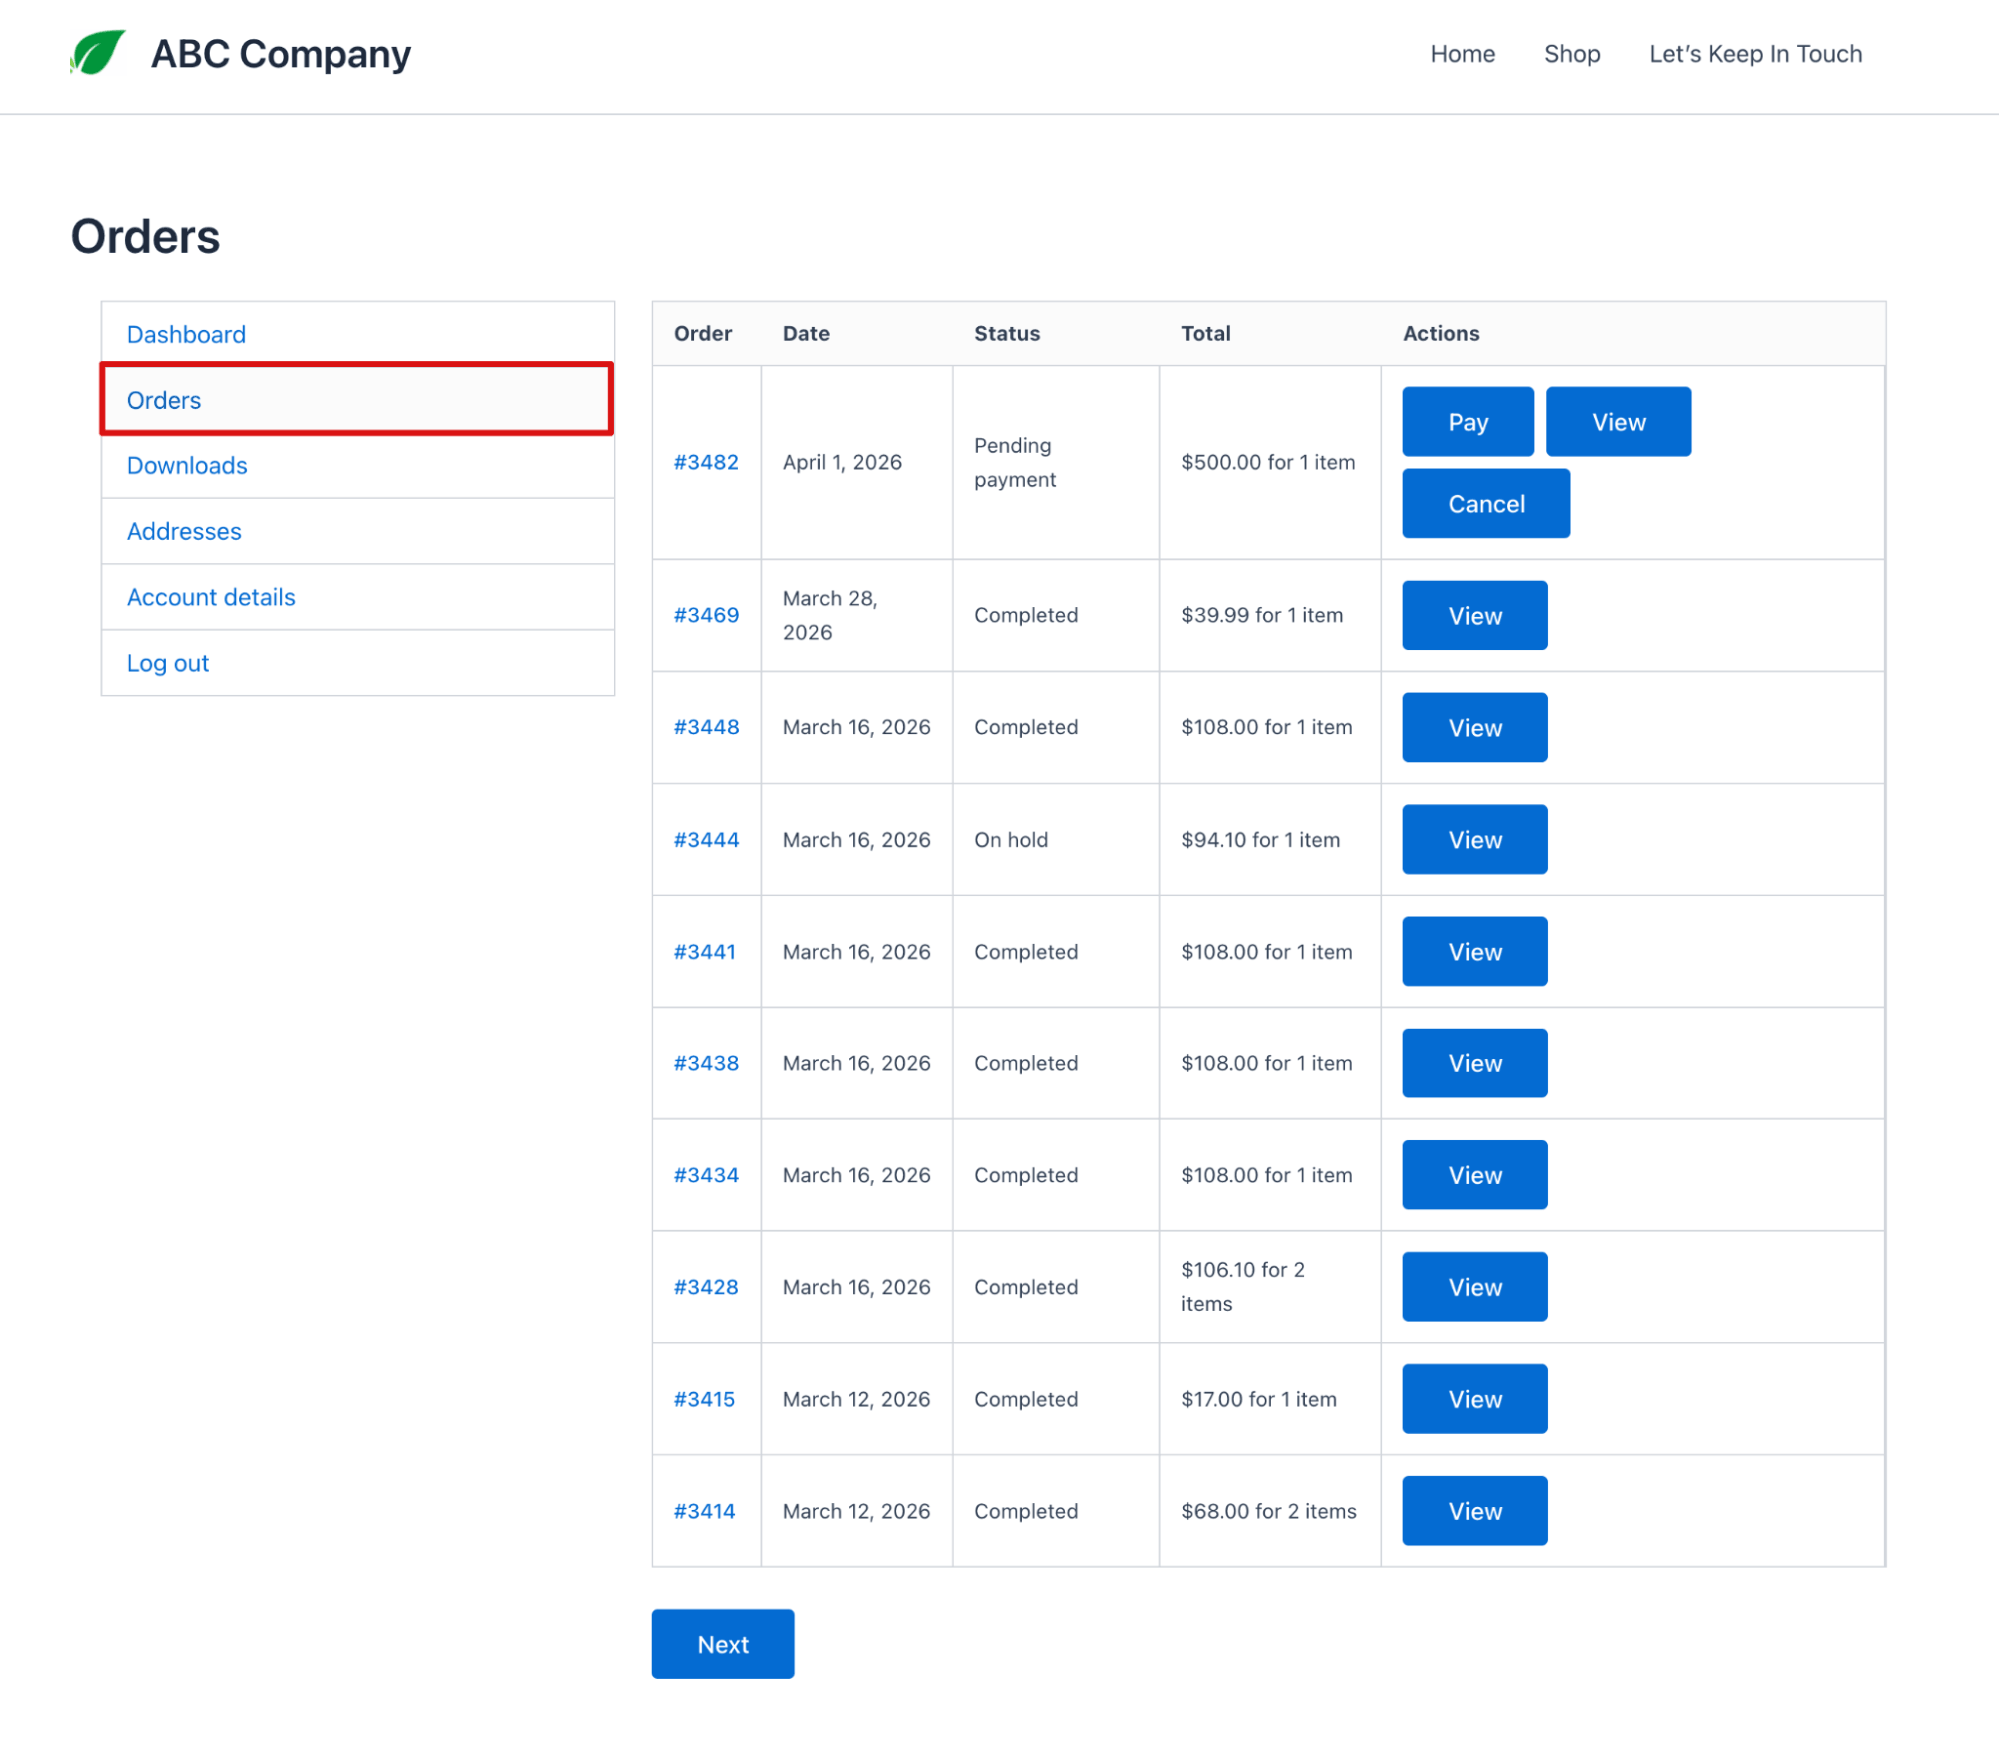View the on-hold order #3444

point(1473,839)
